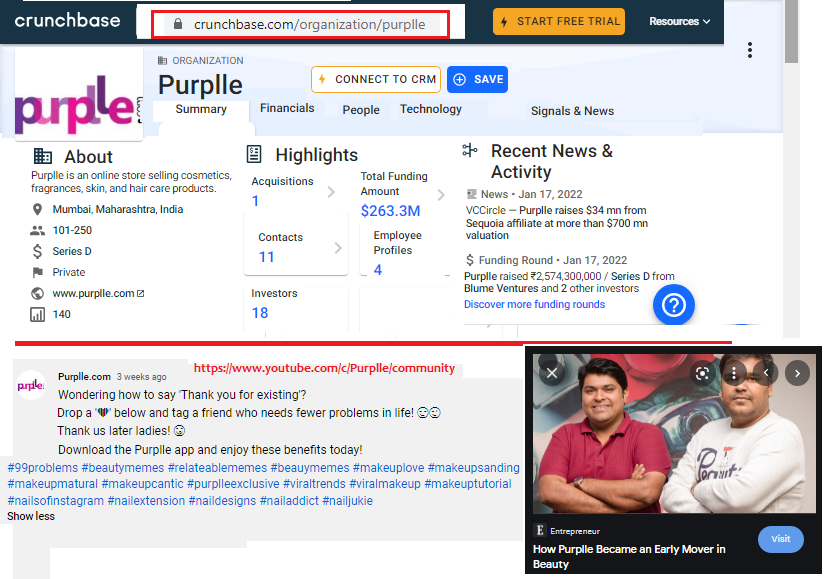Click Blume Ventures investor link

tap(500, 288)
